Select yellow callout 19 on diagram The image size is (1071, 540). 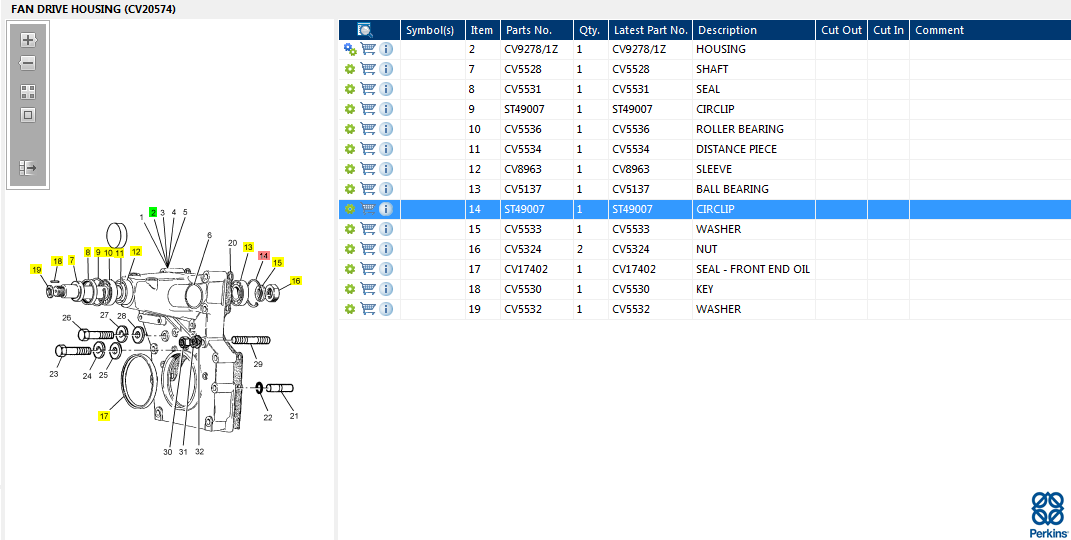36,269
